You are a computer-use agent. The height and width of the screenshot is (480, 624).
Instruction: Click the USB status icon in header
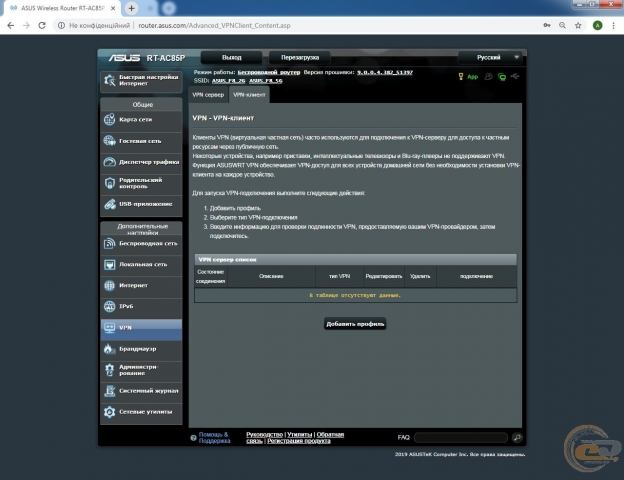point(515,76)
